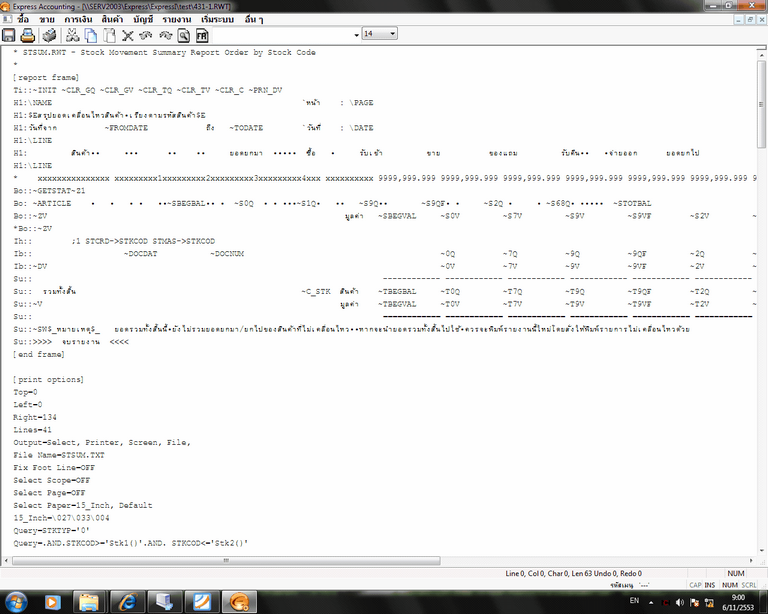Click the 'Right=134' line

click(x=35, y=417)
